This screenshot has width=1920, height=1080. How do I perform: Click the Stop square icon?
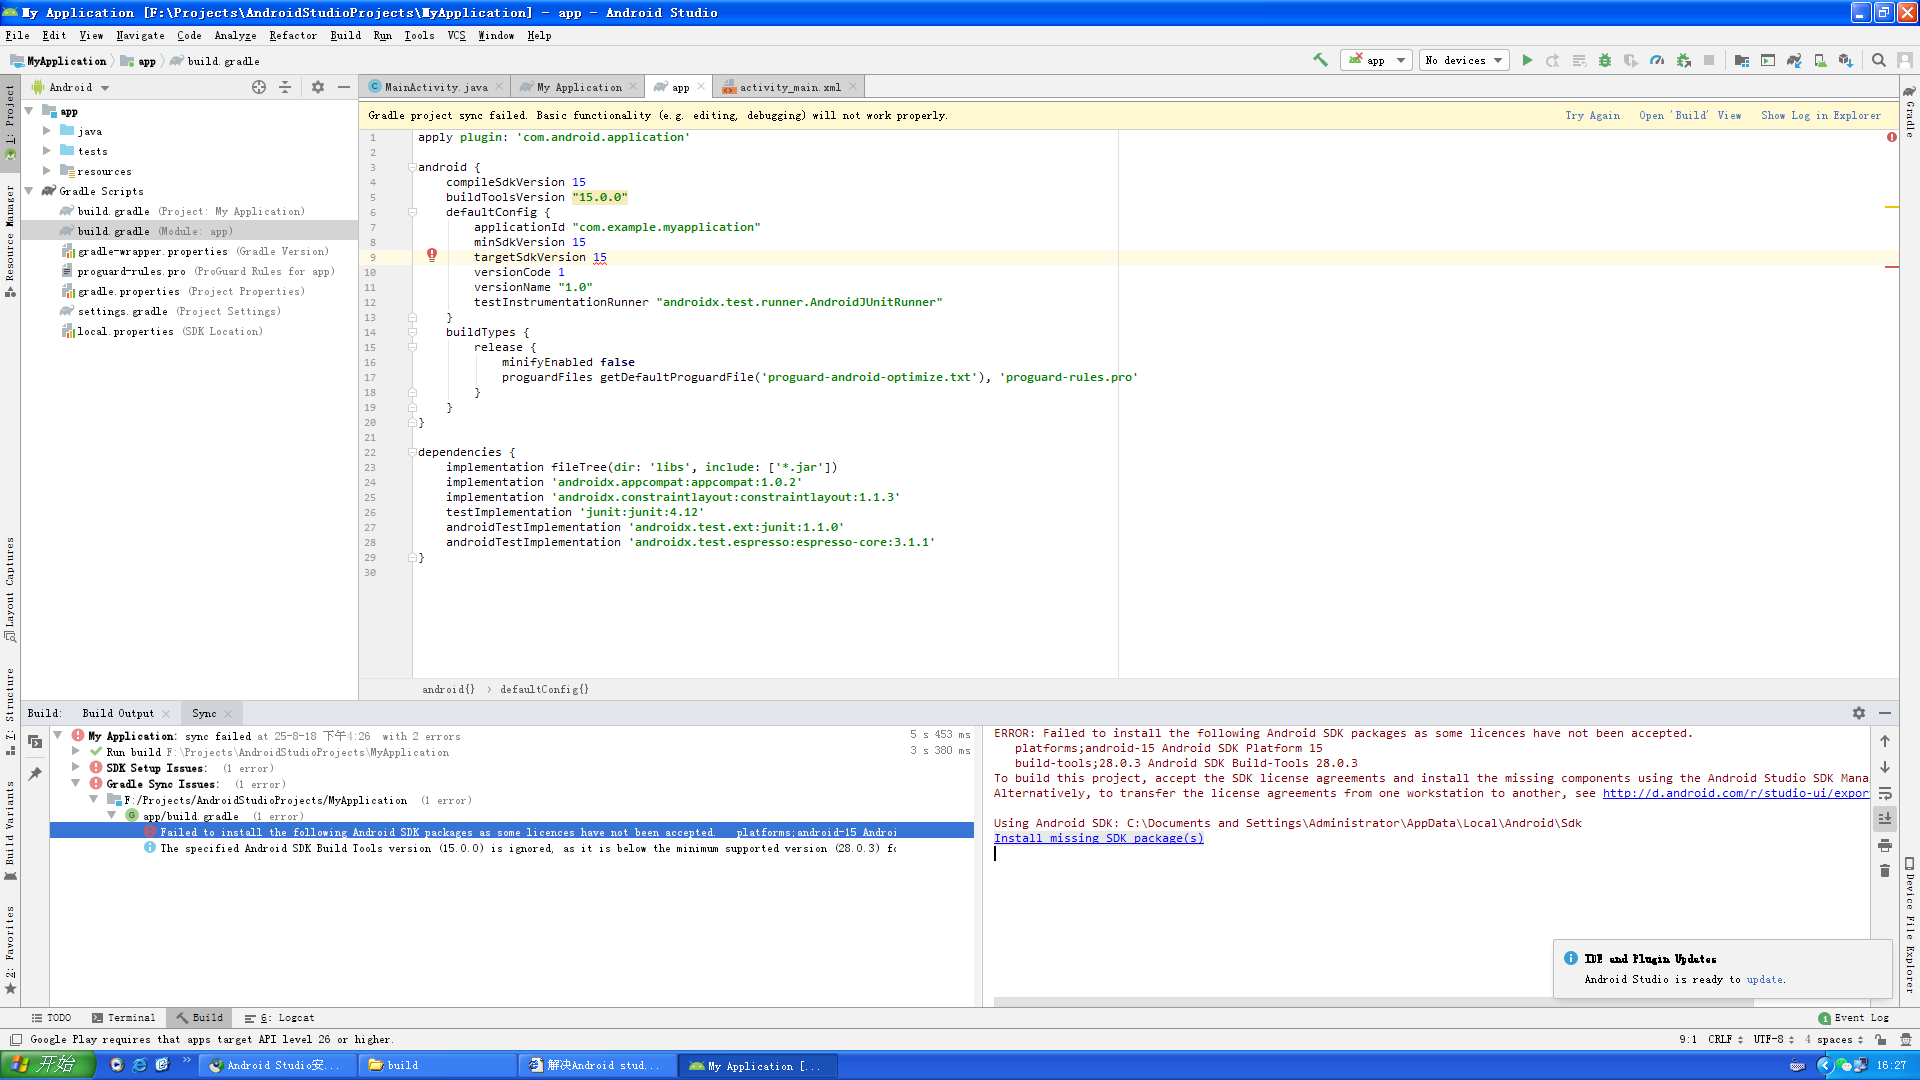point(1709,60)
